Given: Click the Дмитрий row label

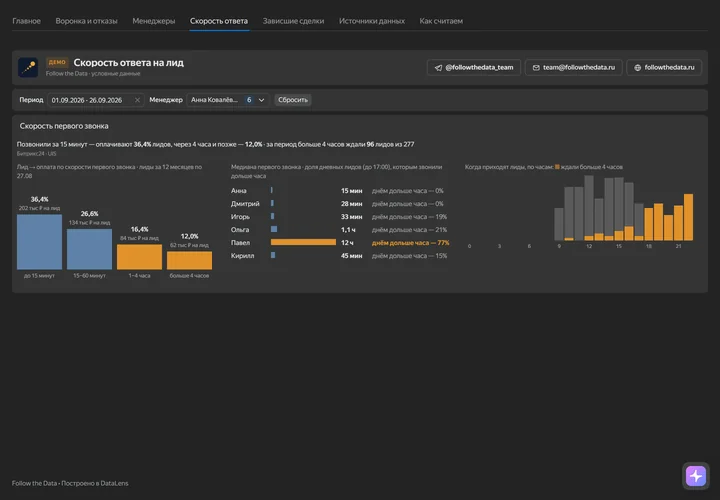Looking at the screenshot, I should [x=245, y=203].
